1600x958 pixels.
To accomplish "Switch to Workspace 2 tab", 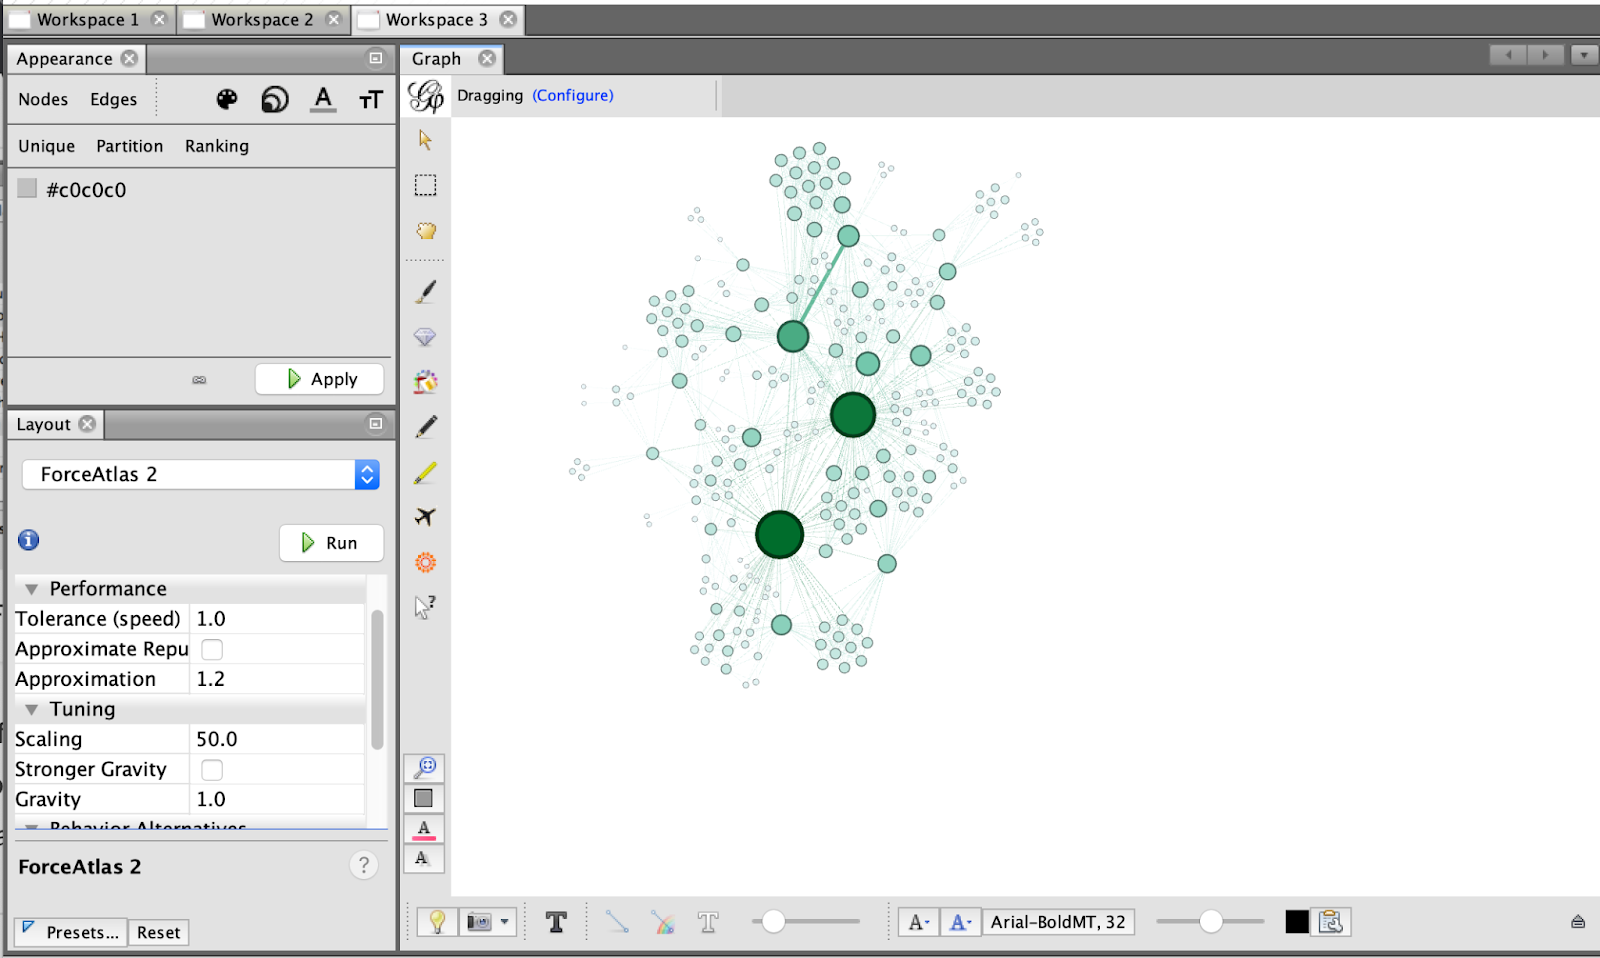I will point(262,19).
